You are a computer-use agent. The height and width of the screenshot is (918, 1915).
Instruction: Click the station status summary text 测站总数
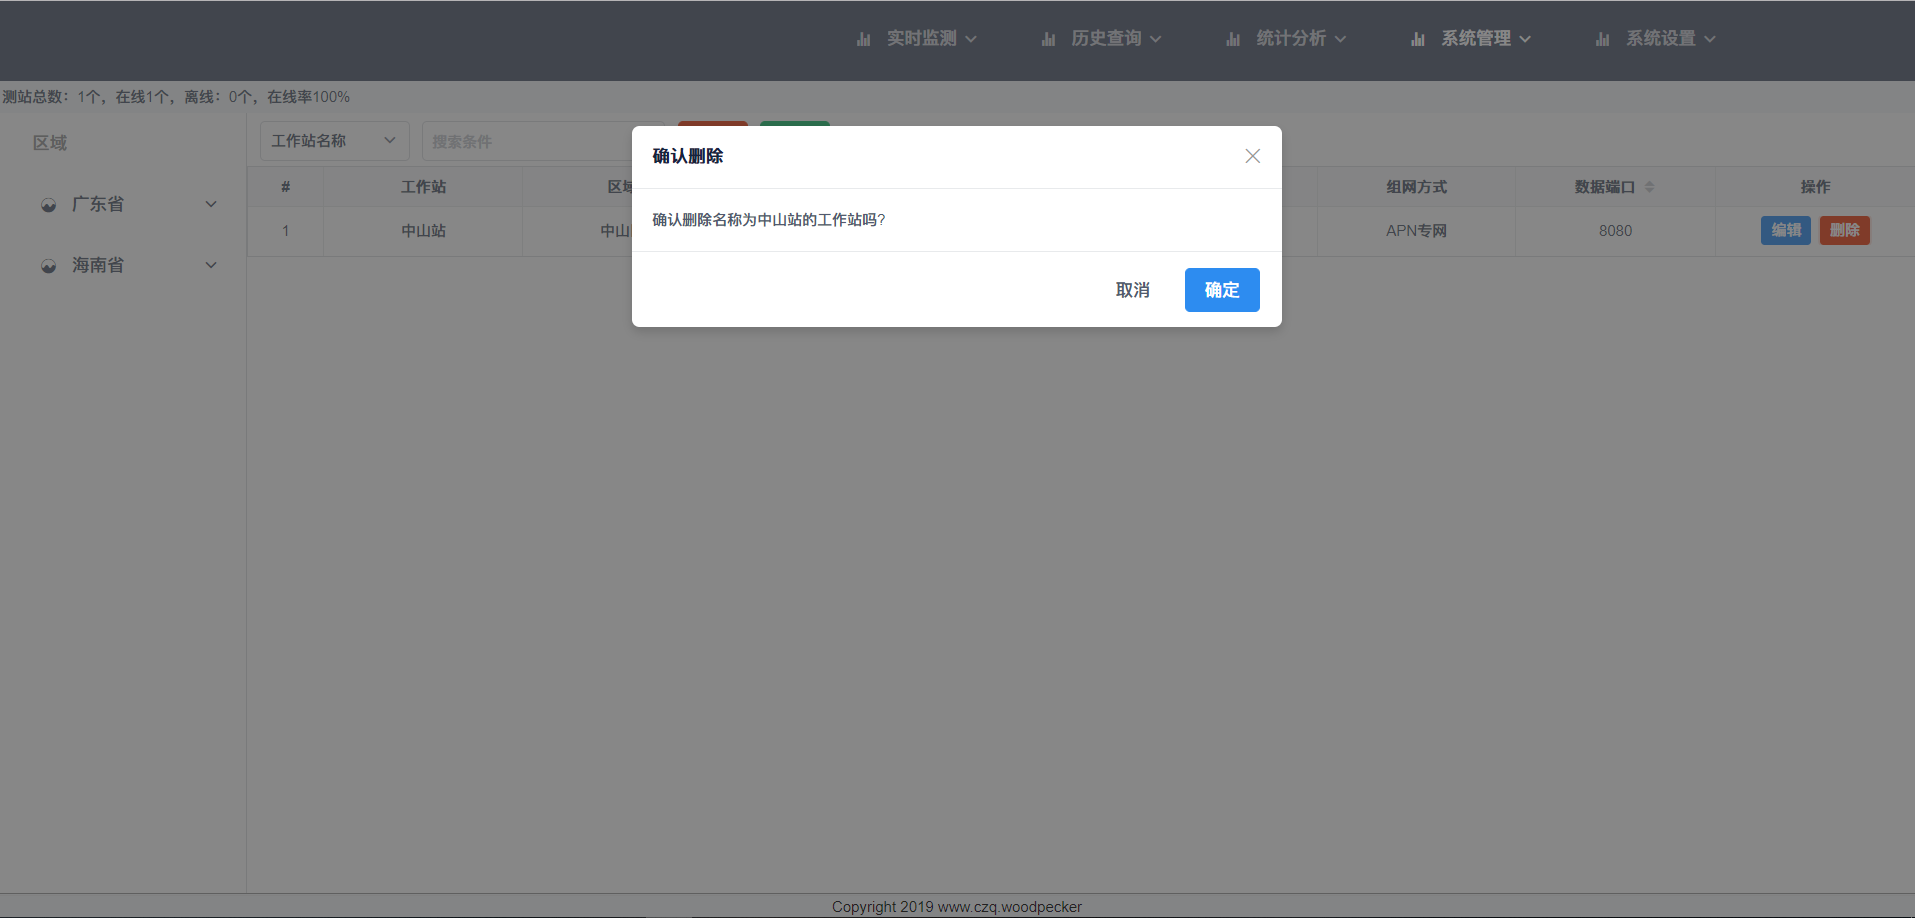(176, 97)
